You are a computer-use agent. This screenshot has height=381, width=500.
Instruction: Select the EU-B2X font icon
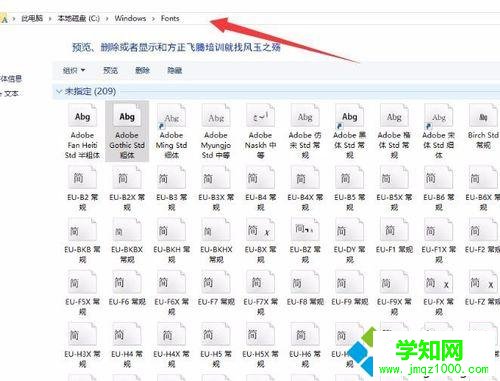[x=127, y=178]
